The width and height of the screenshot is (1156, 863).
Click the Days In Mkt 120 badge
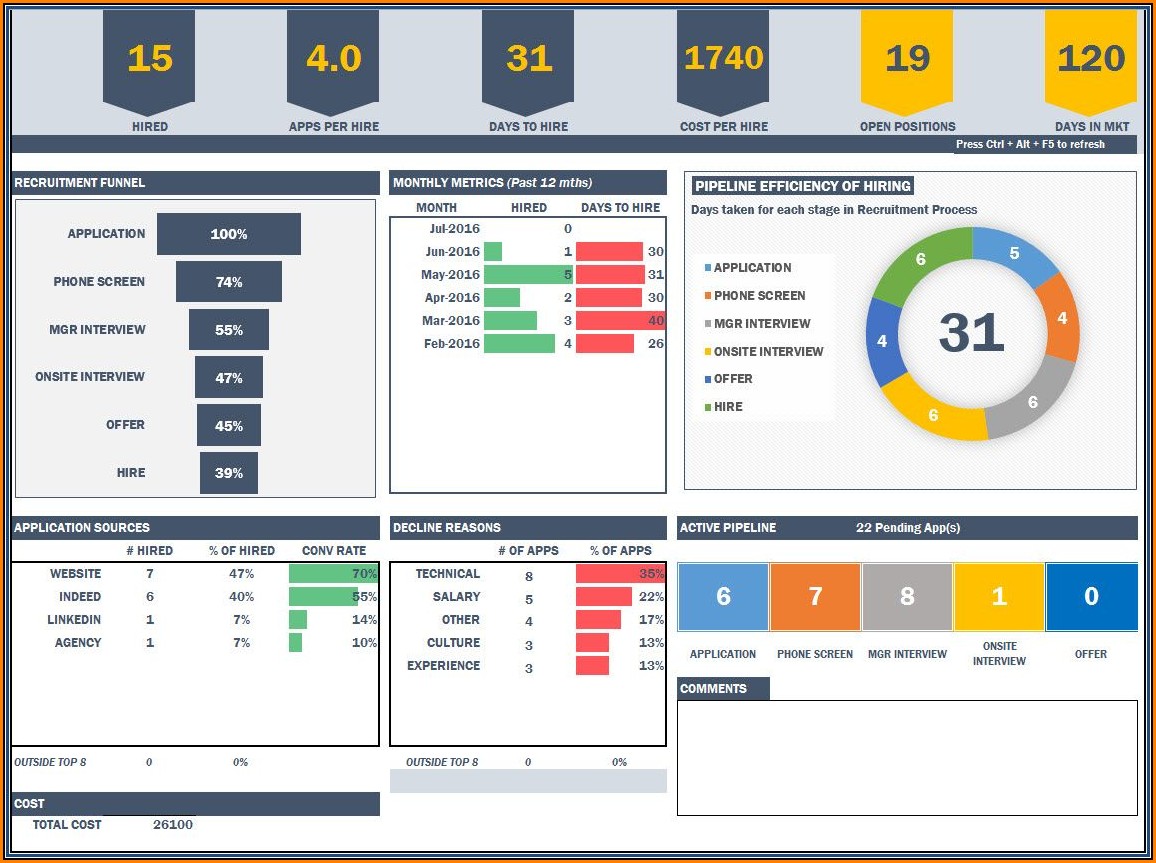1090,60
